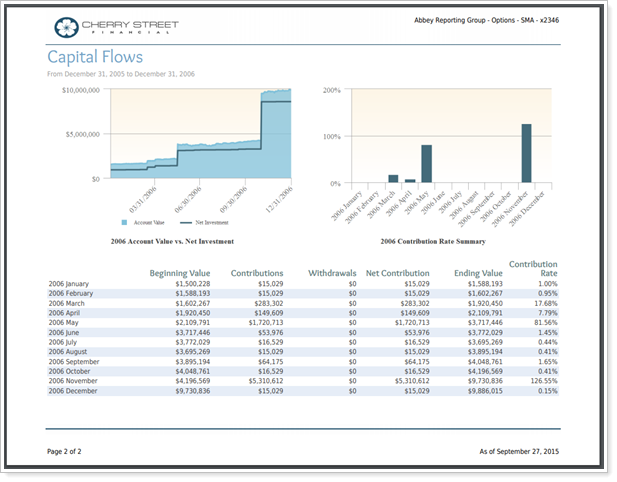617x482 pixels.
Task: Select the 2006 January table row label
Action: 69,284
